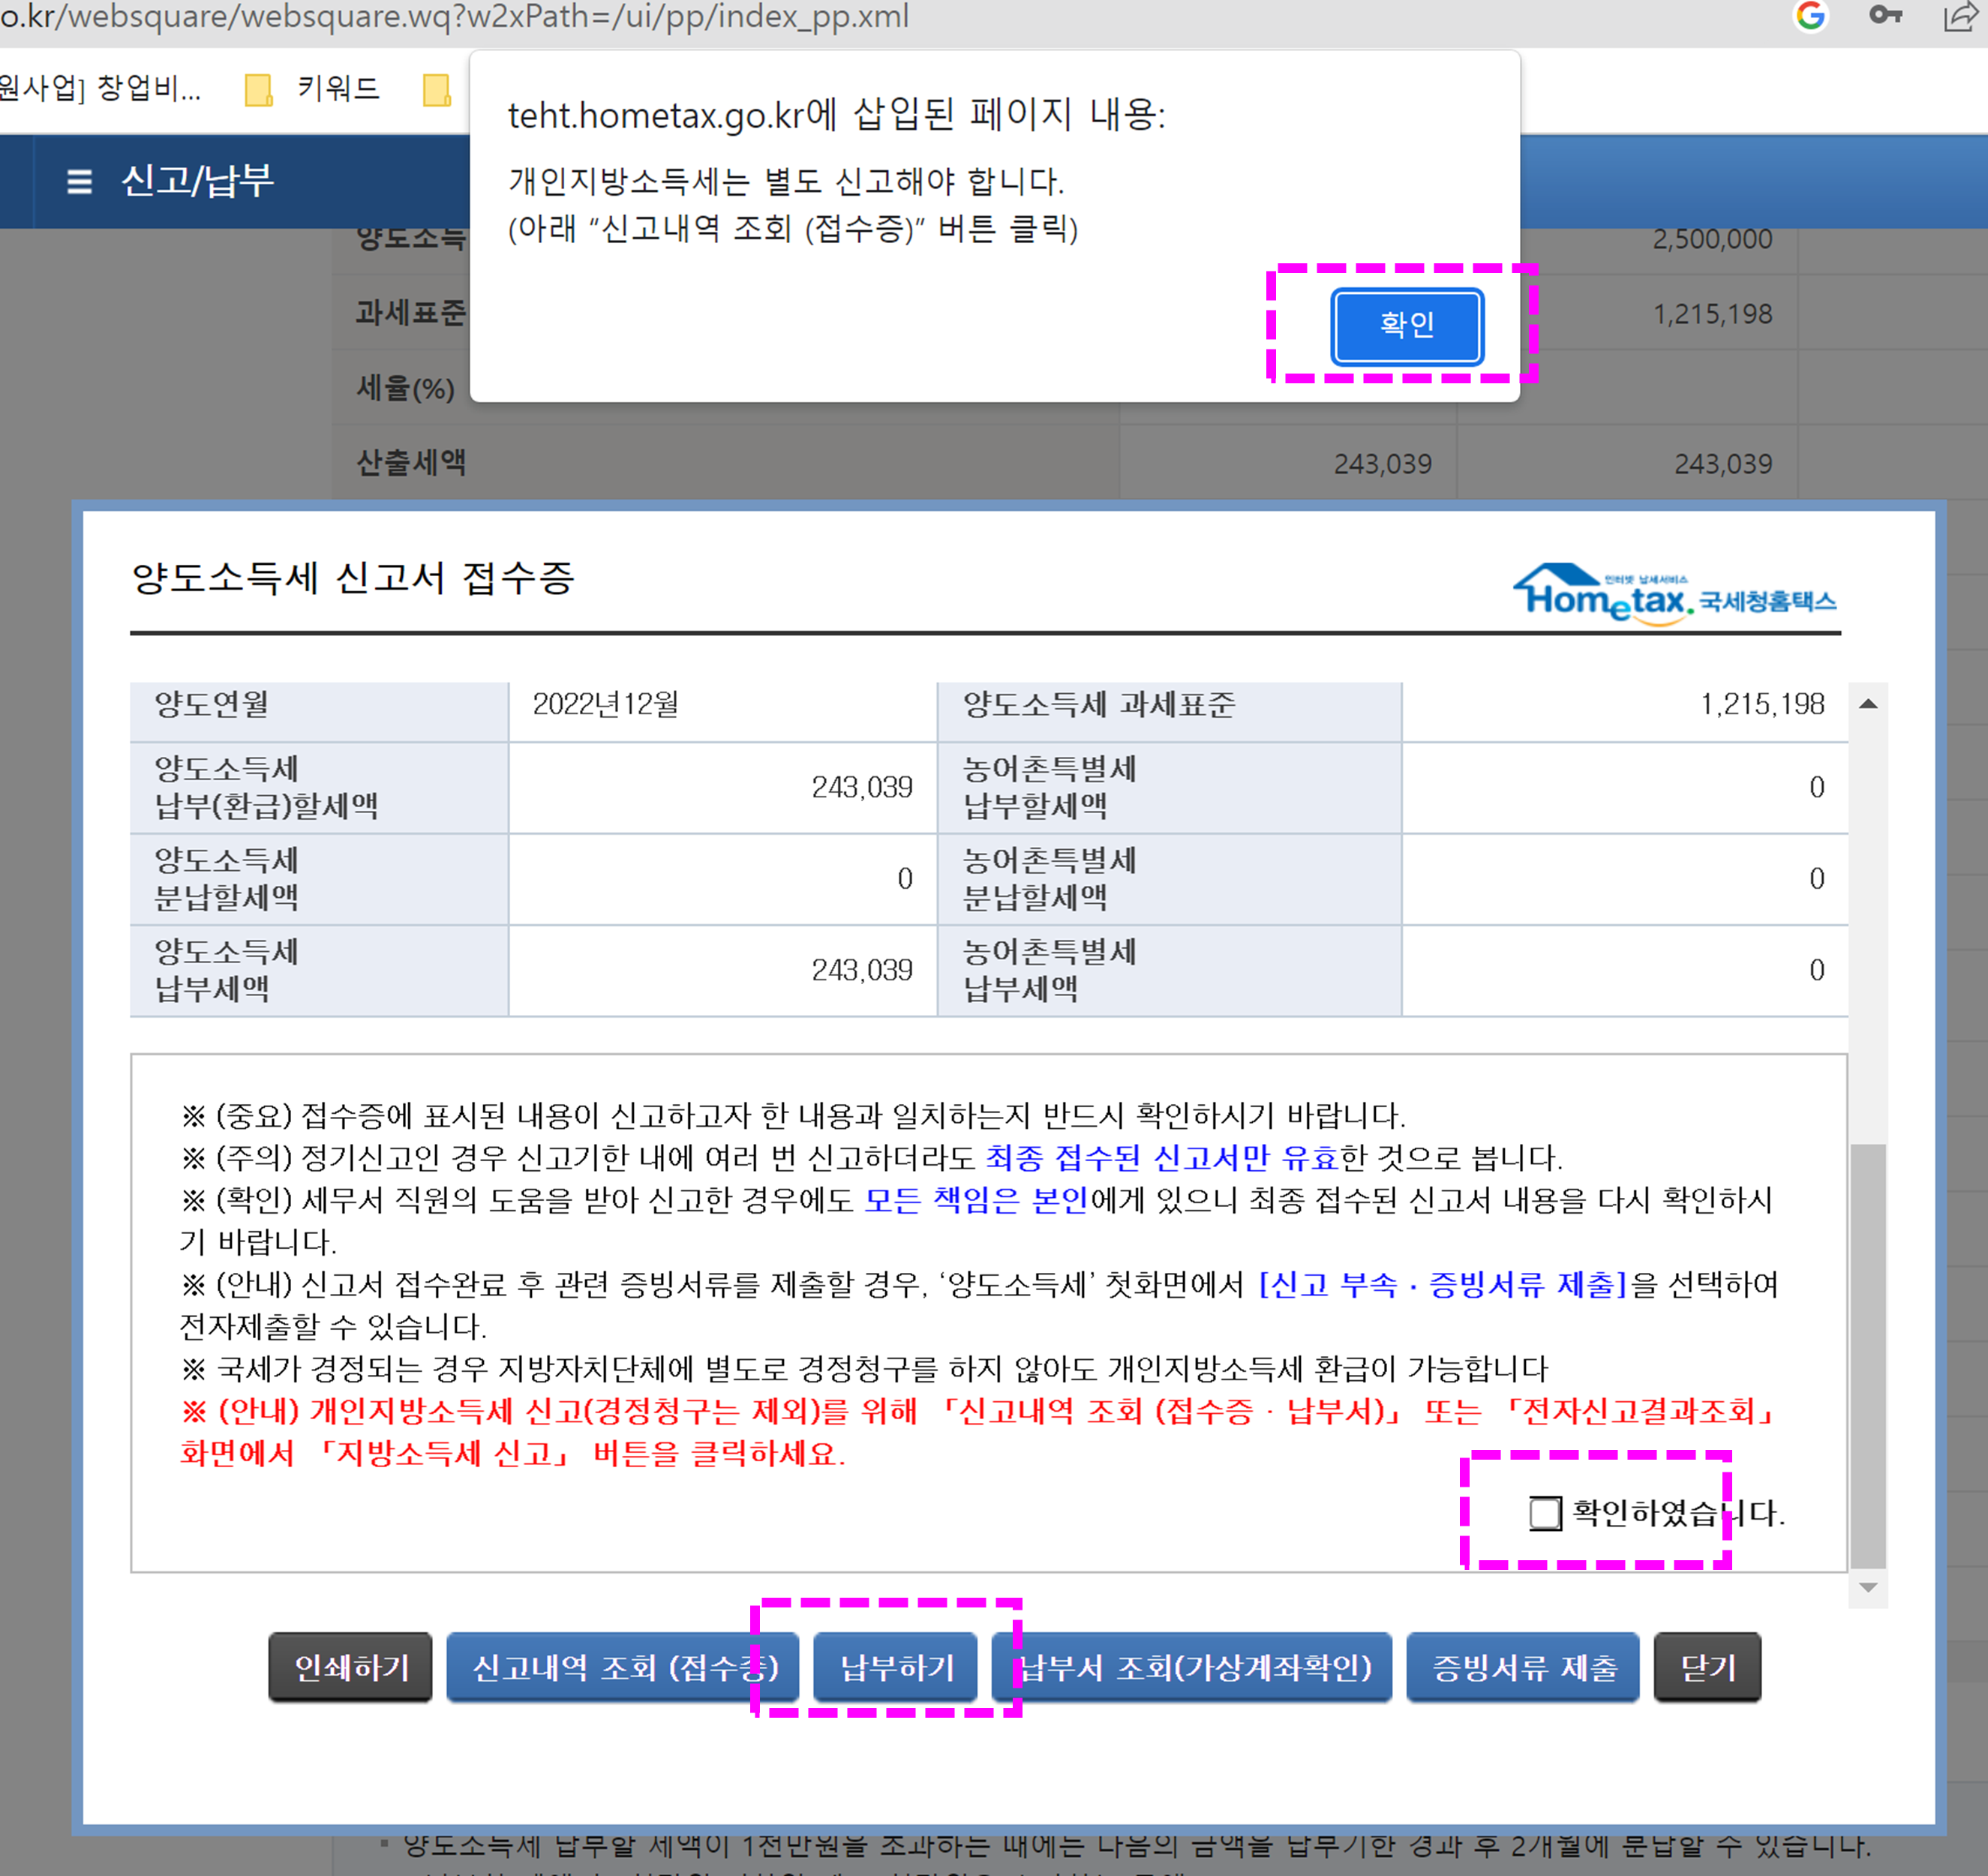Click scrollbar up arrow in receipt popup

pos(1868,704)
